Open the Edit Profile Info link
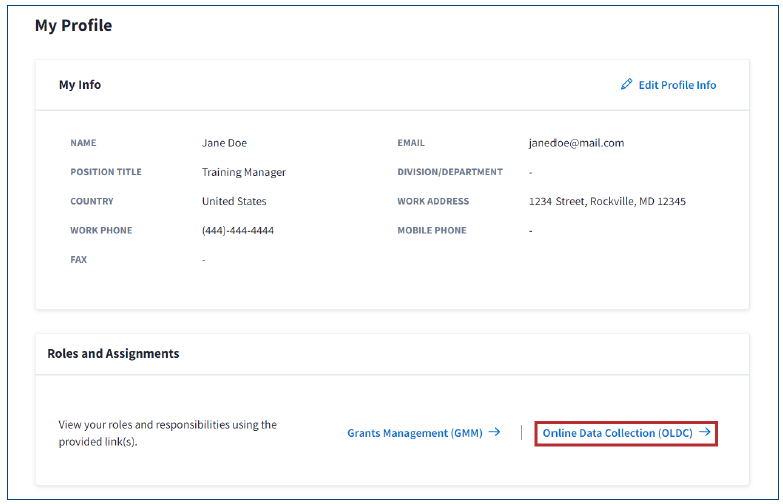This screenshot has height=504, width=783. click(677, 85)
